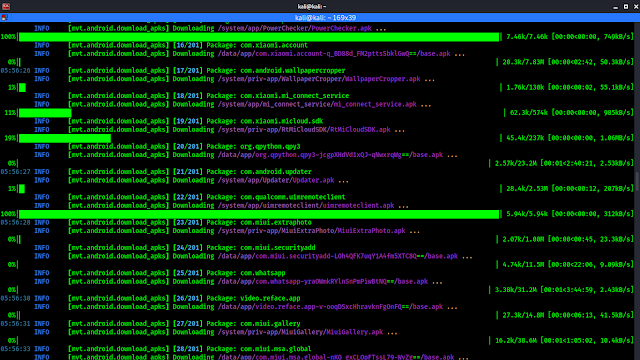Minimize the terminal window
Screen dimensions: 640x360
[616, 7]
